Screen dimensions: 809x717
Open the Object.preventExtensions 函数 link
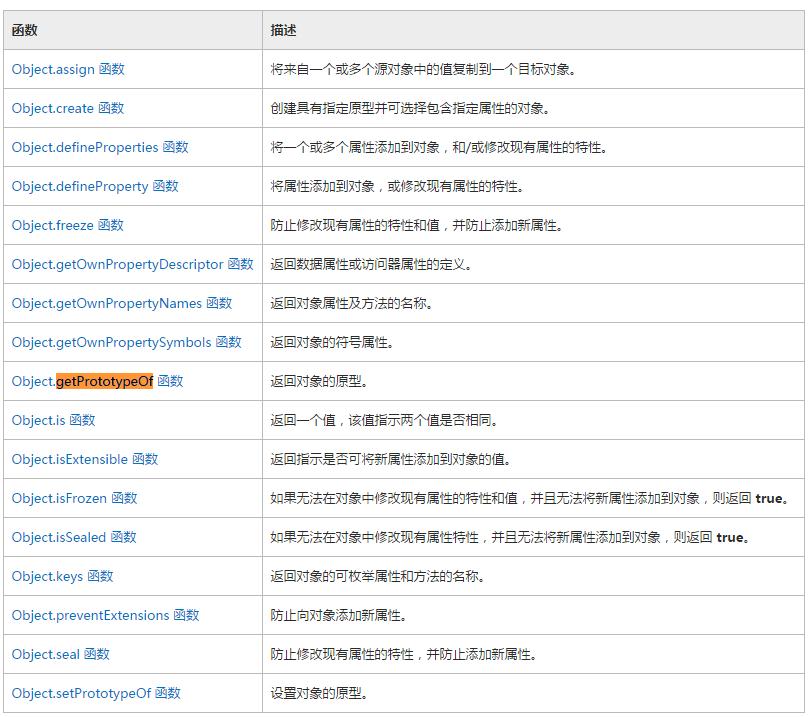(x=105, y=615)
